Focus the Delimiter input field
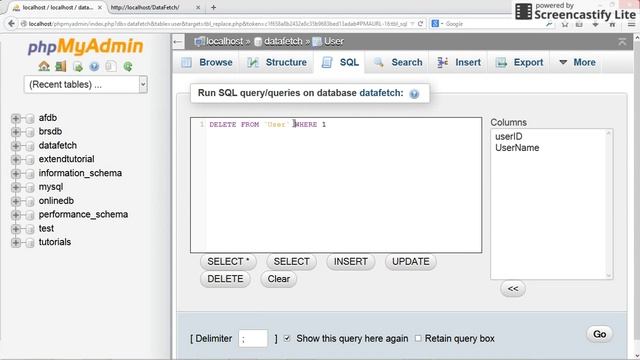The image size is (640, 360). click(x=253, y=338)
